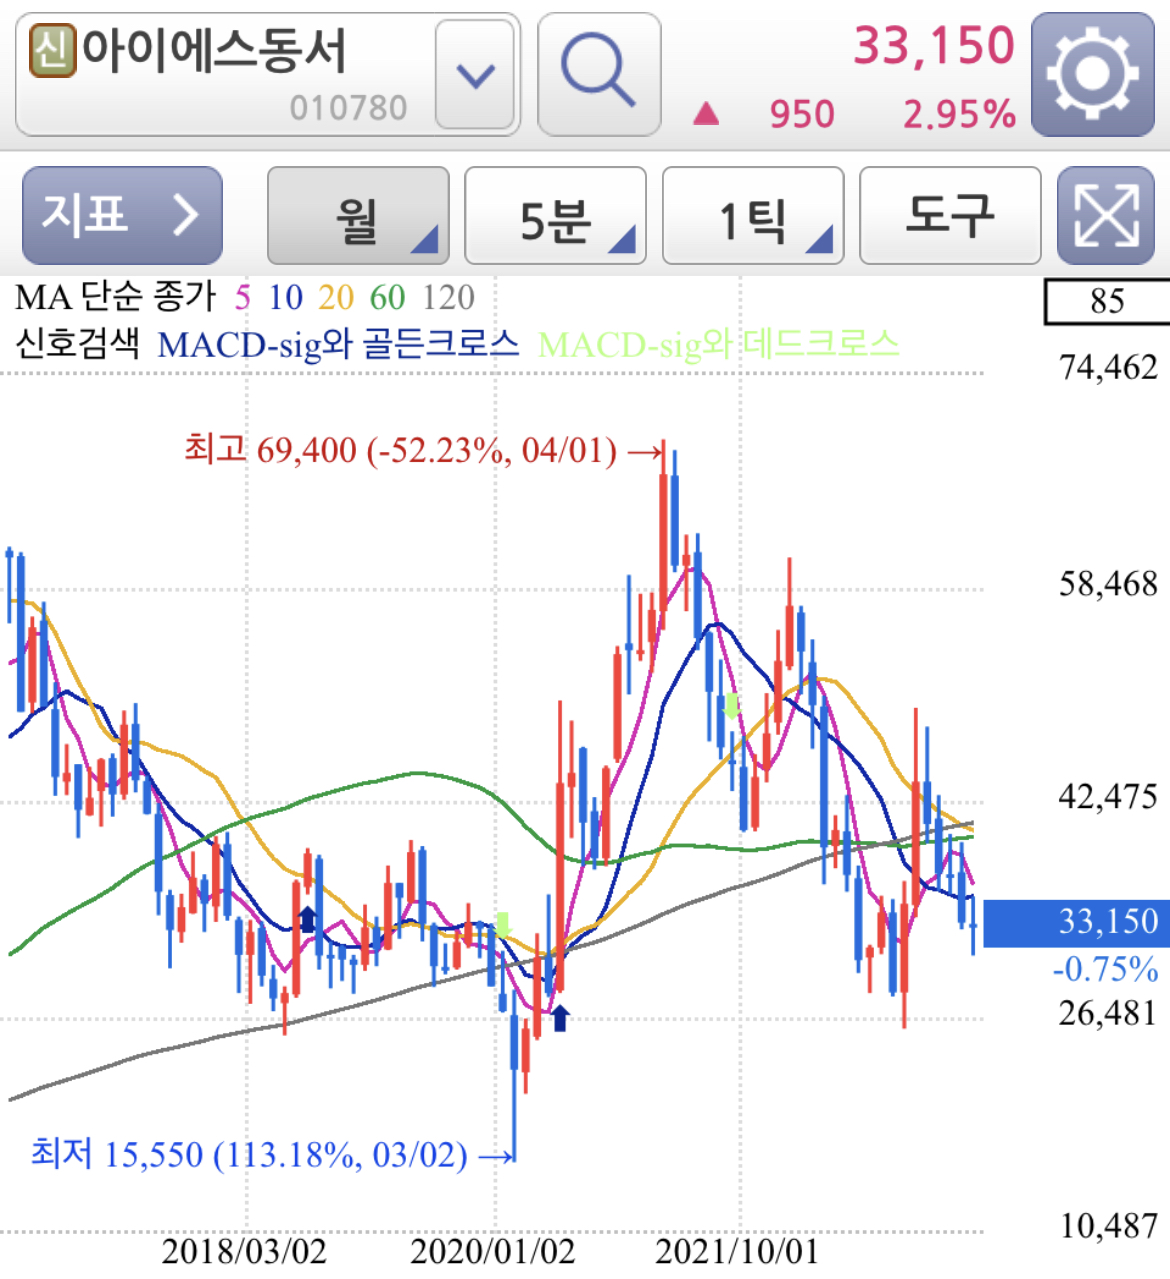Open stock selector dropdown chevron
1170x1279 pixels.
(475, 74)
